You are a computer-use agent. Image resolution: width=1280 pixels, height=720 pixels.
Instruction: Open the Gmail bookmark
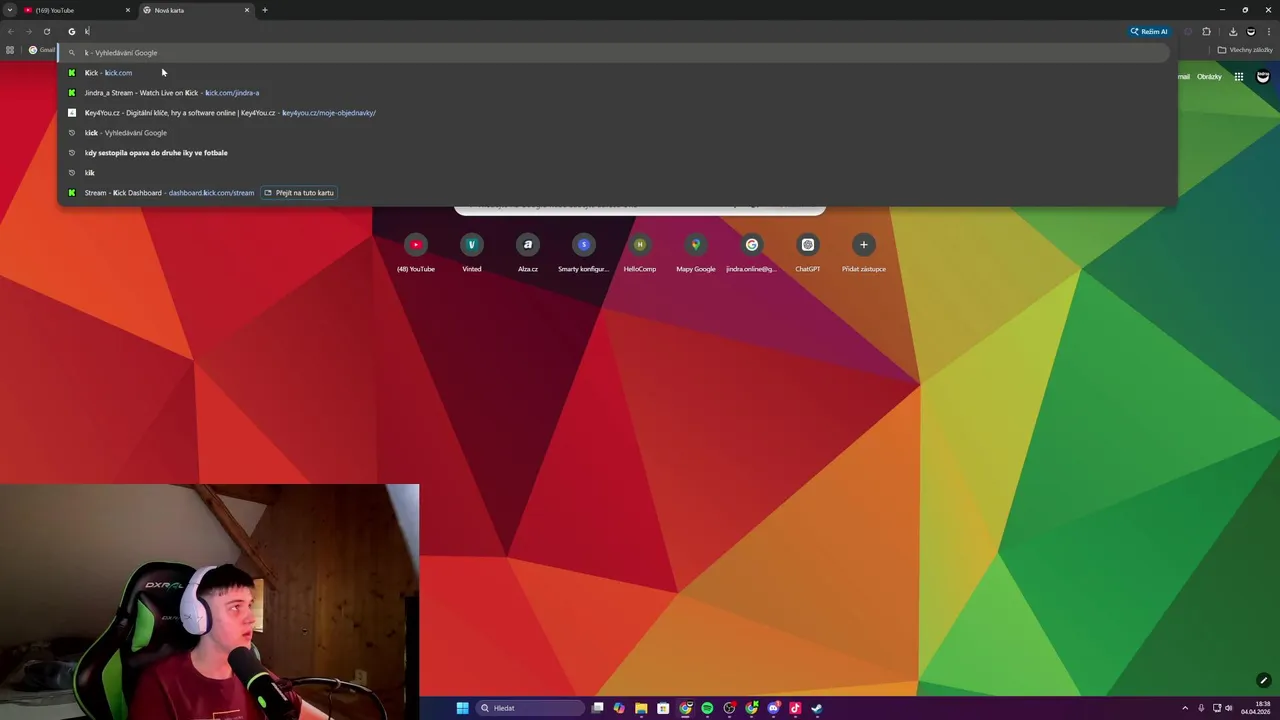coord(41,50)
